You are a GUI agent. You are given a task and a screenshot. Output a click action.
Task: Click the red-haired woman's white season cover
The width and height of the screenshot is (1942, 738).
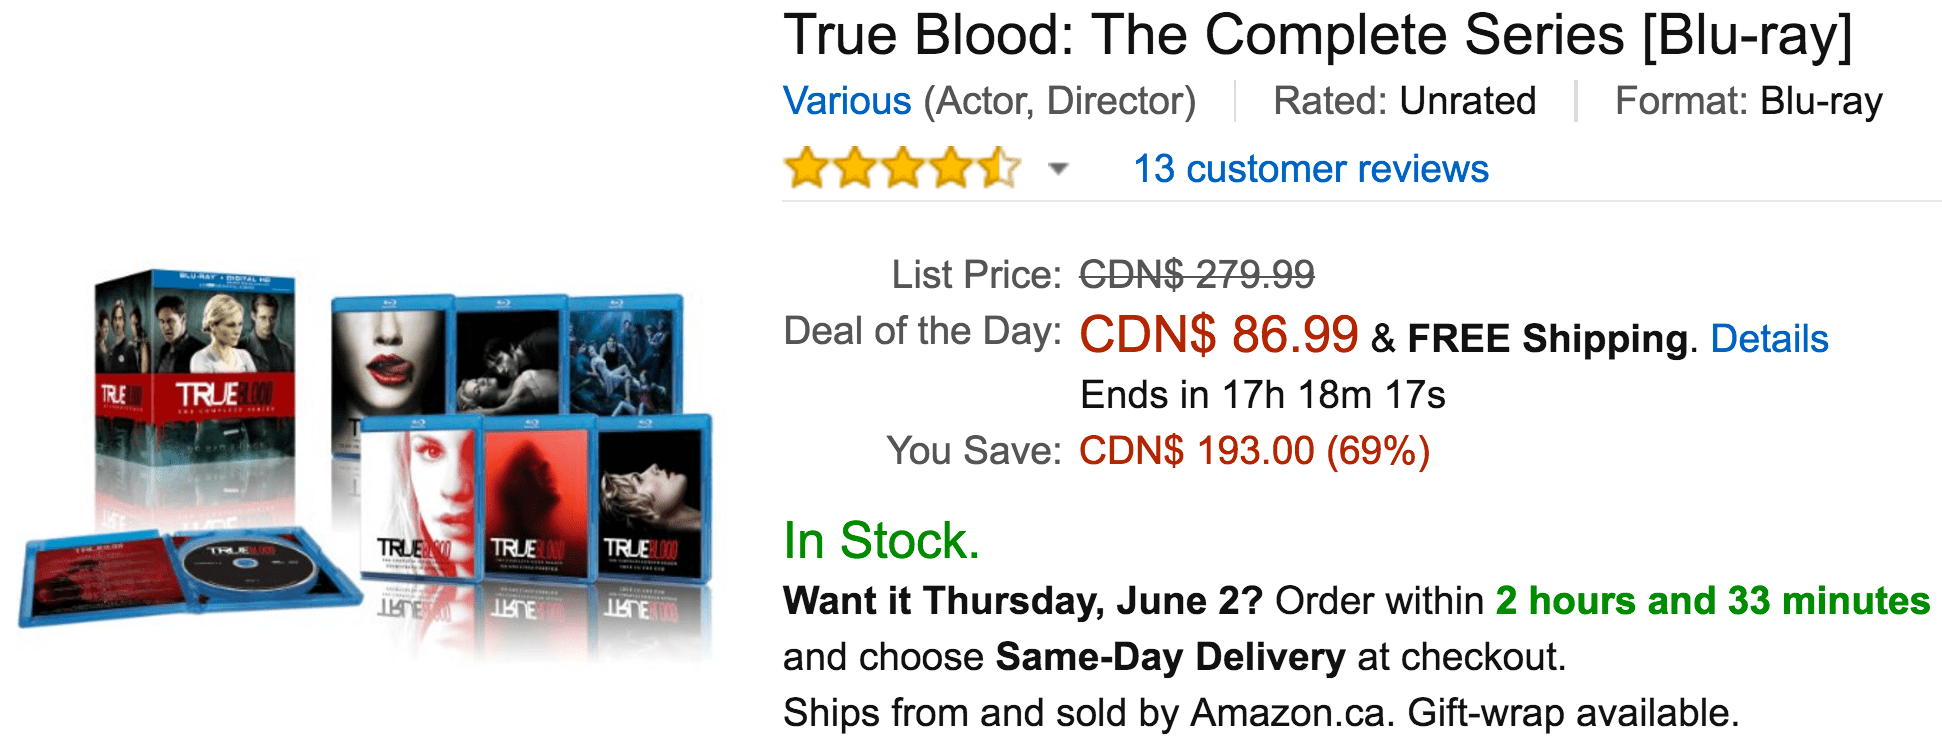click(x=420, y=500)
